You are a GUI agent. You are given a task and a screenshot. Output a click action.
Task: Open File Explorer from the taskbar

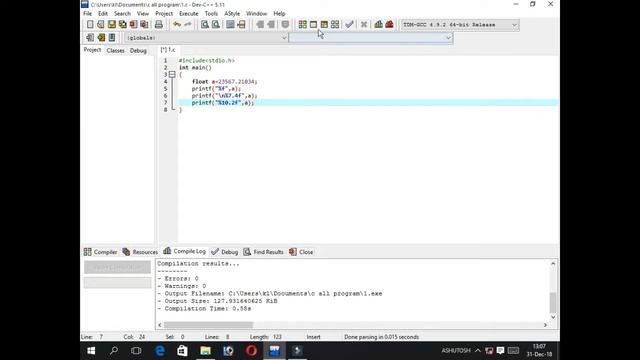coord(205,351)
